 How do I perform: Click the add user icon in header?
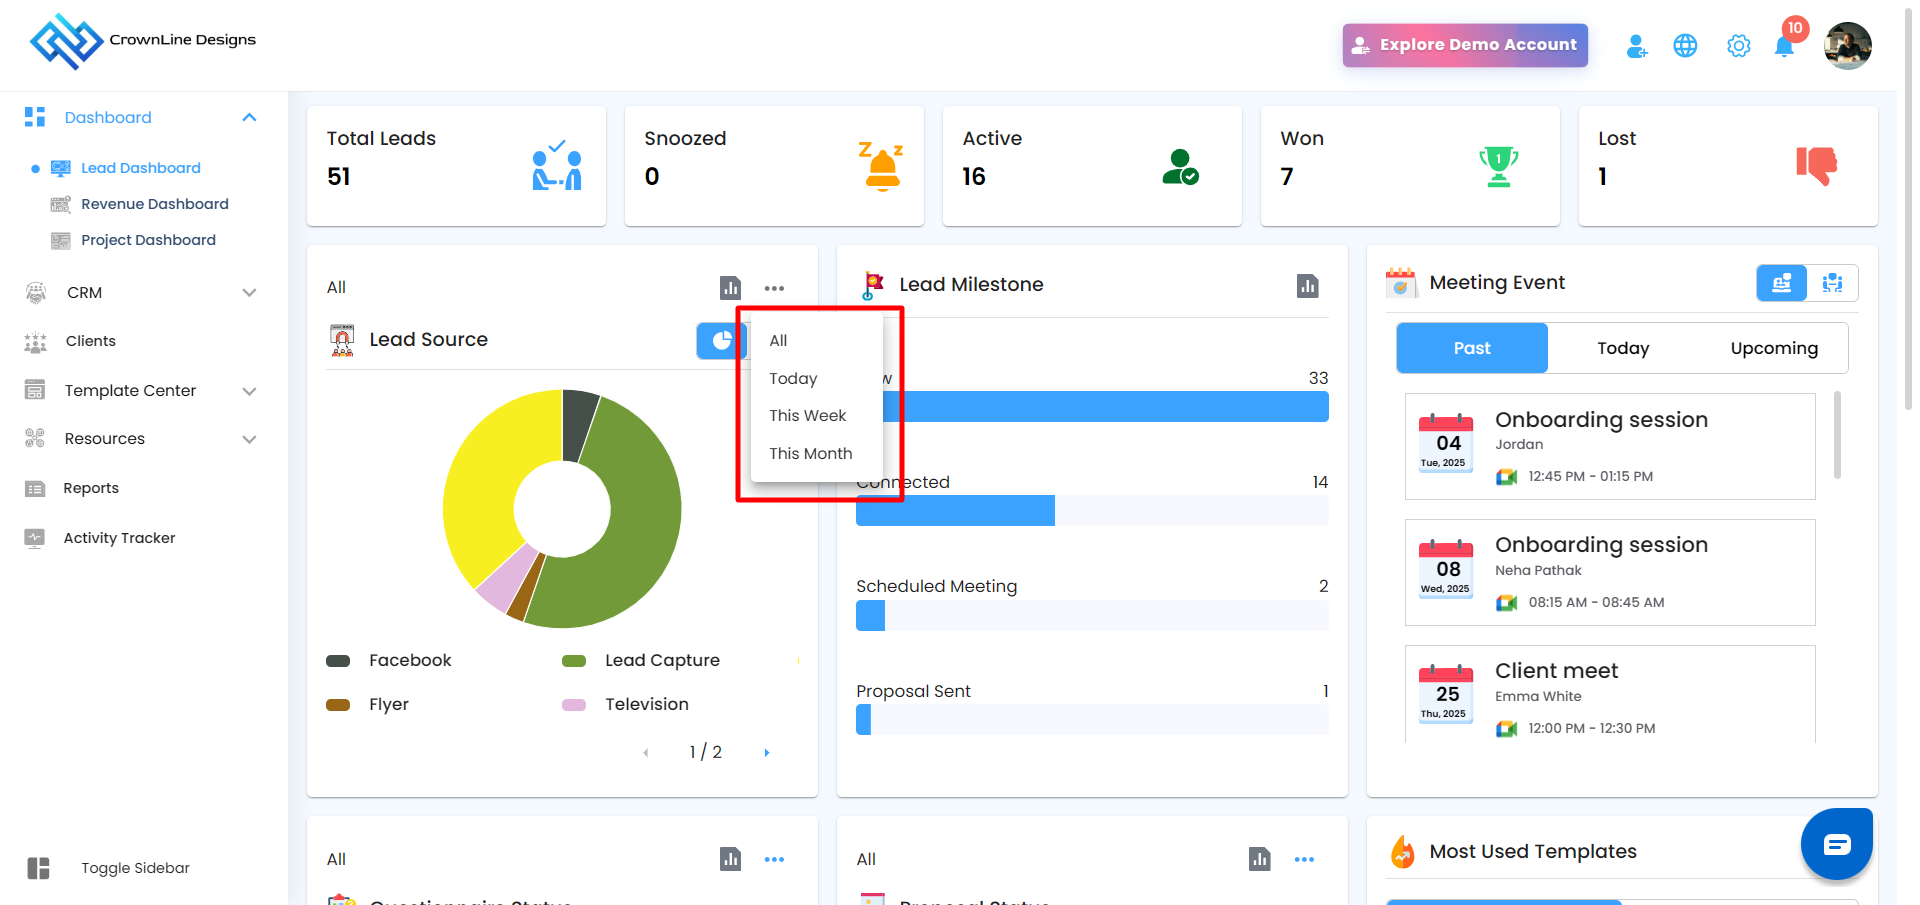pos(1636,46)
